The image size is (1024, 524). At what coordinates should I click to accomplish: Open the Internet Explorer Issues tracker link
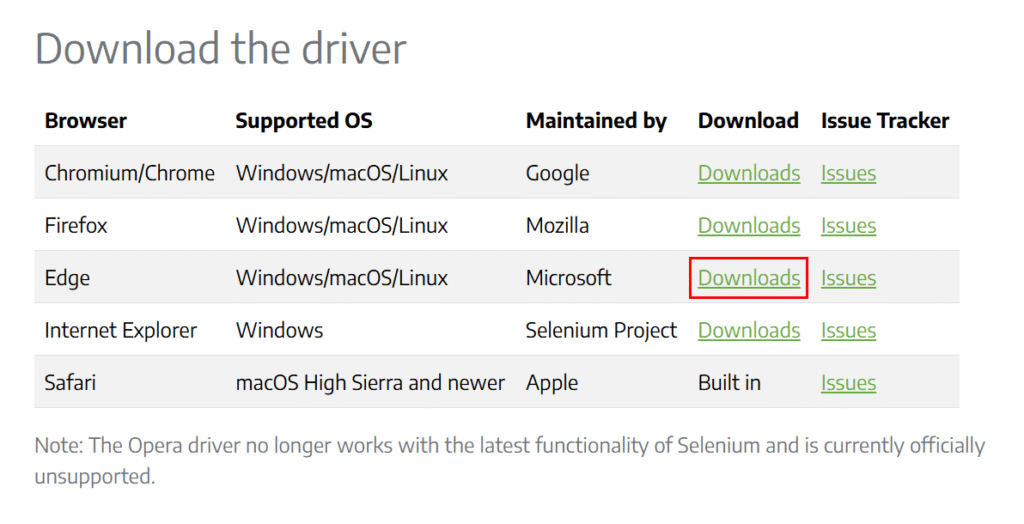click(848, 330)
